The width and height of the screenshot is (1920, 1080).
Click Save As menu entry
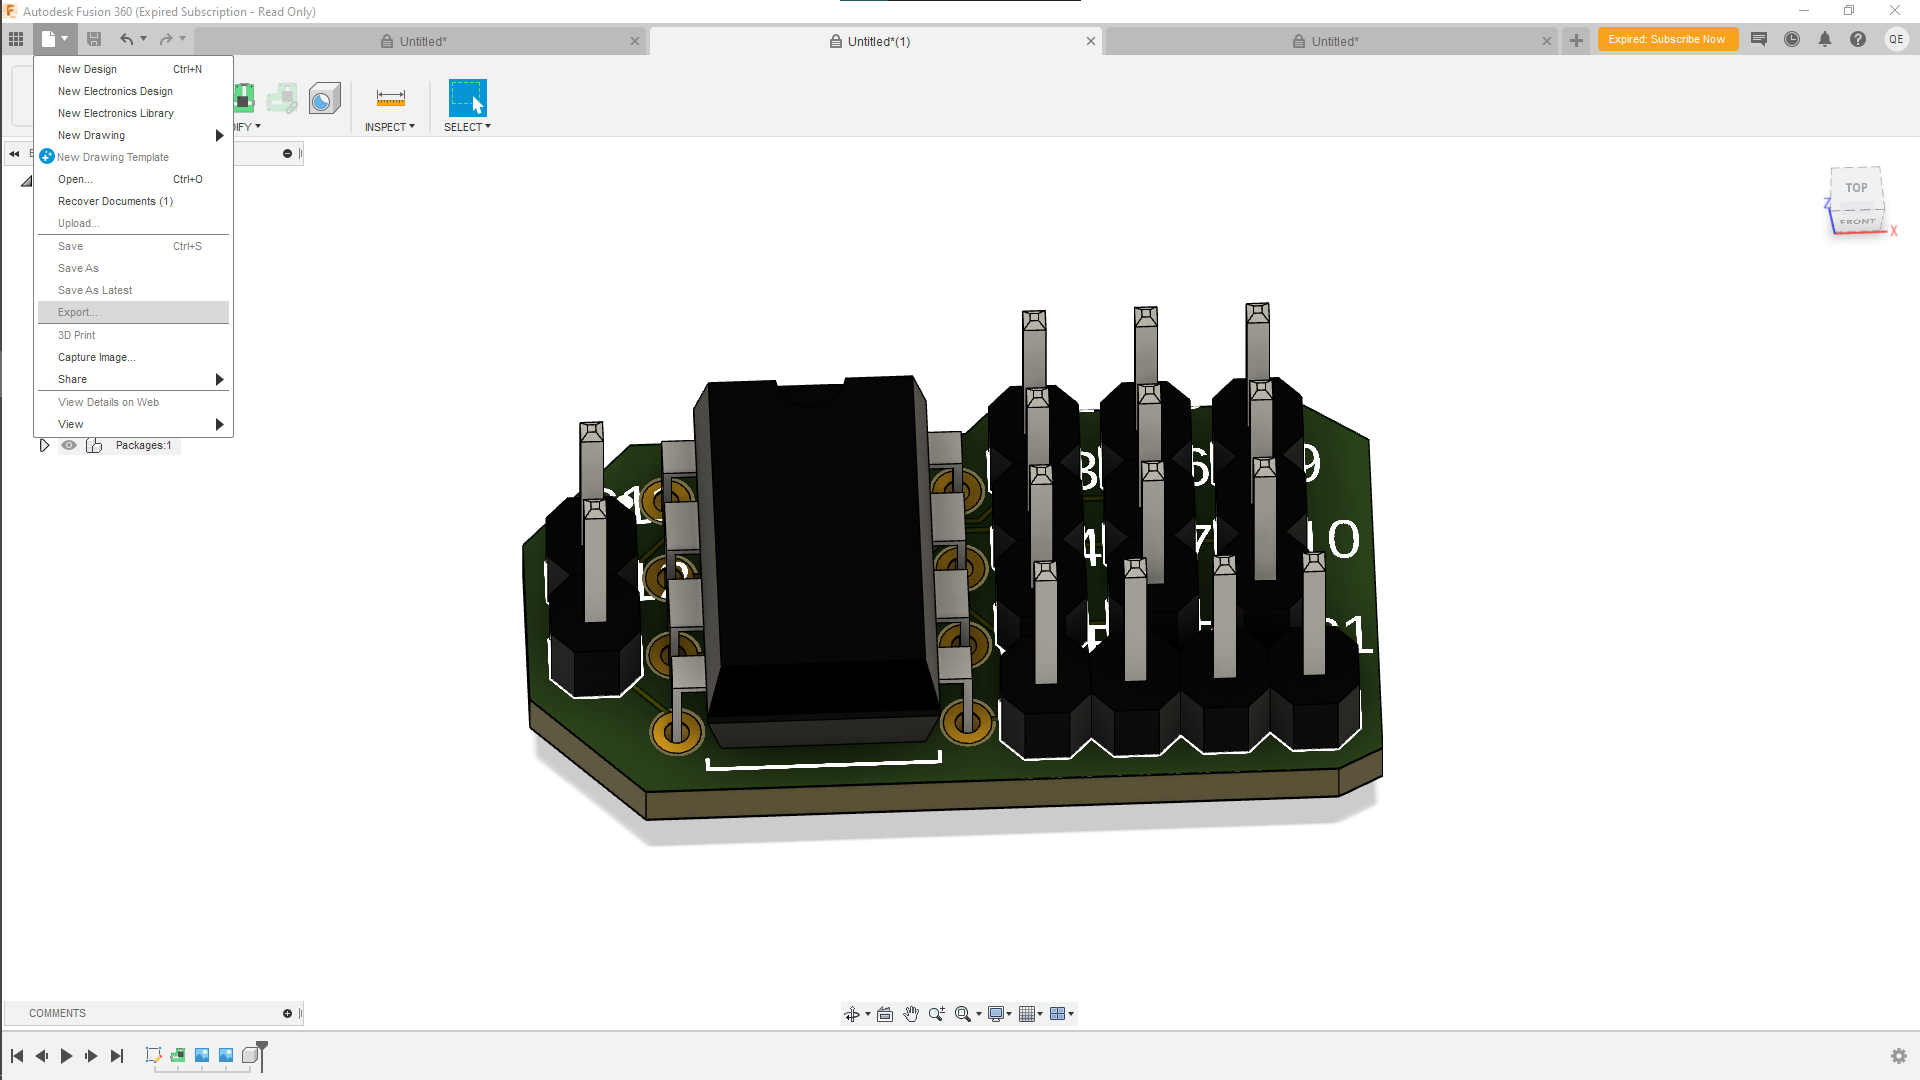click(x=133, y=268)
